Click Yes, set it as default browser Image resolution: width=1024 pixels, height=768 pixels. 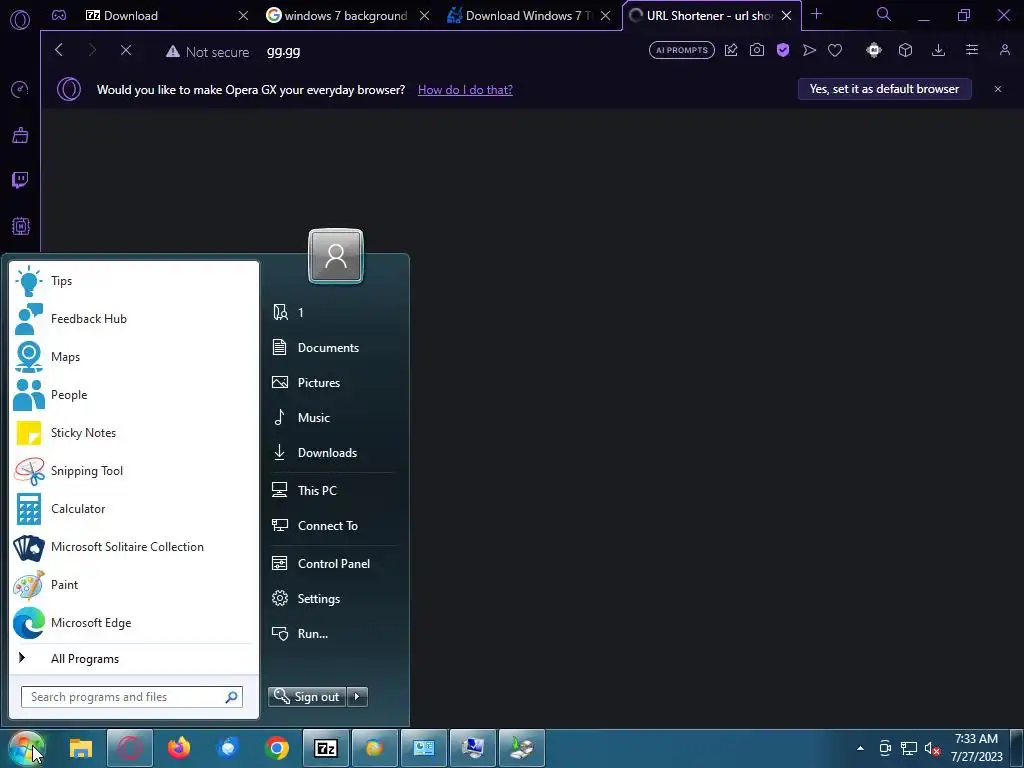884,89
